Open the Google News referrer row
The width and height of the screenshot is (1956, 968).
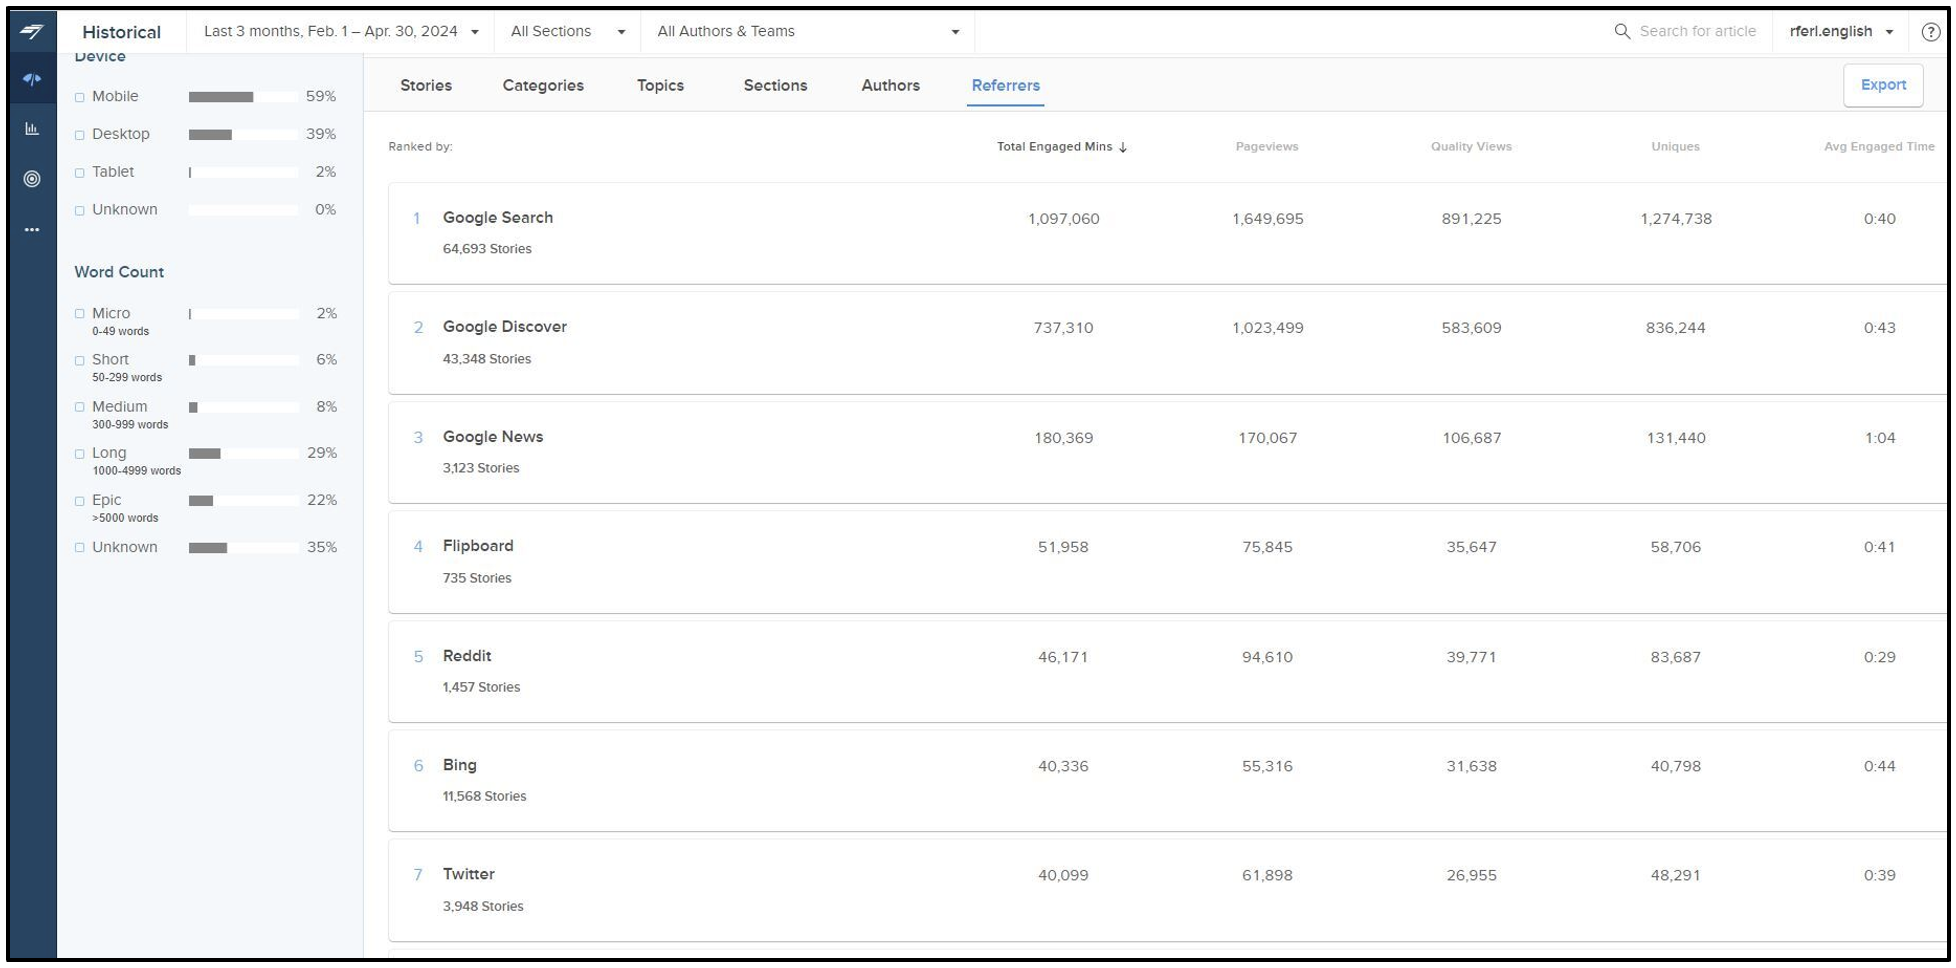[x=1167, y=452]
